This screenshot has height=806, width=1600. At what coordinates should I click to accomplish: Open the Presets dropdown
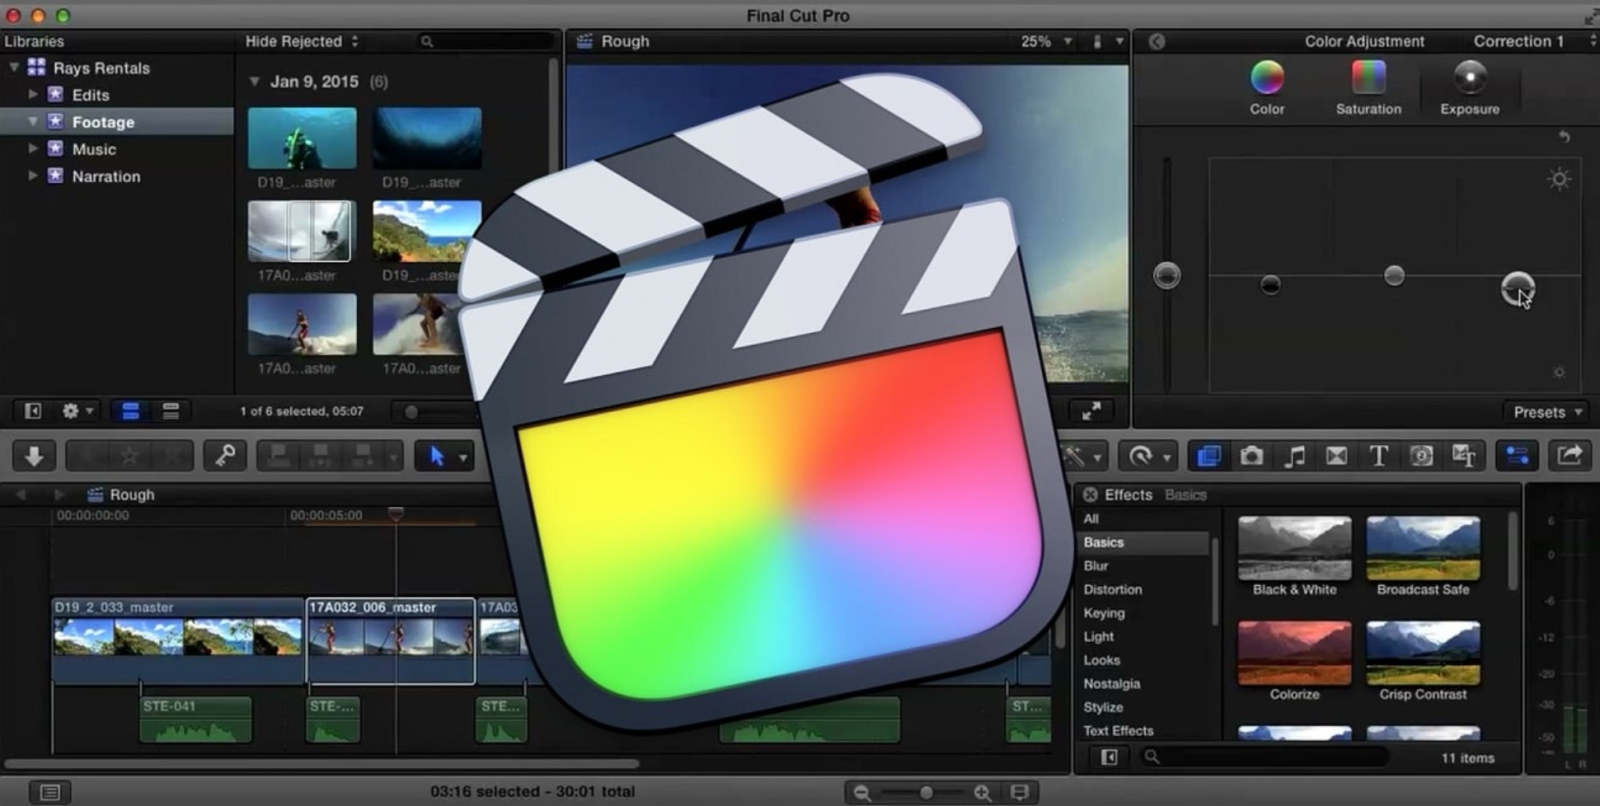(x=1548, y=412)
